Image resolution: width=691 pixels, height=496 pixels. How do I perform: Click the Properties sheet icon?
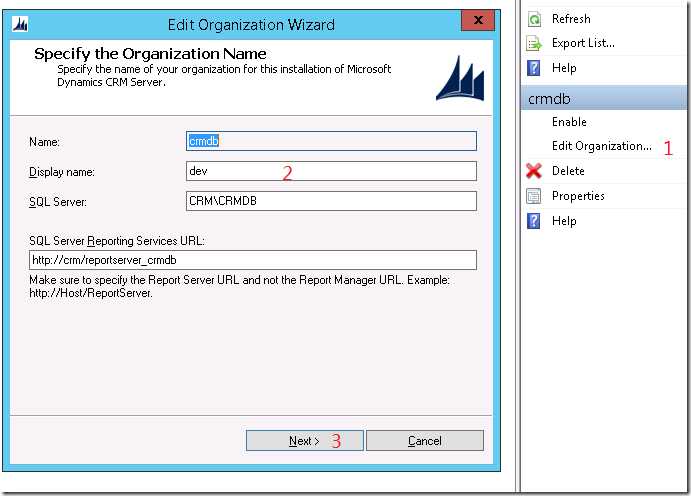click(x=534, y=196)
